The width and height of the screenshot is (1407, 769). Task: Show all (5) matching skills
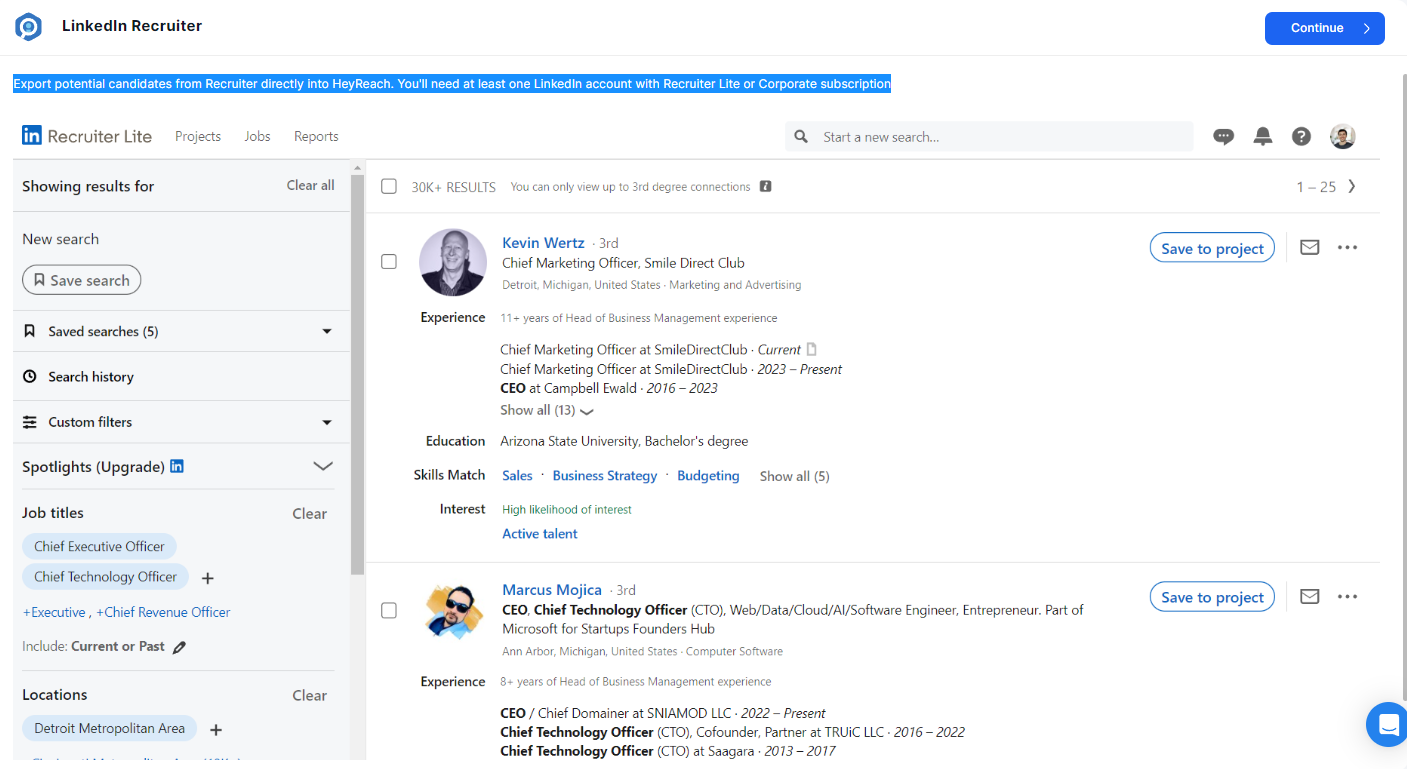click(x=794, y=476)
